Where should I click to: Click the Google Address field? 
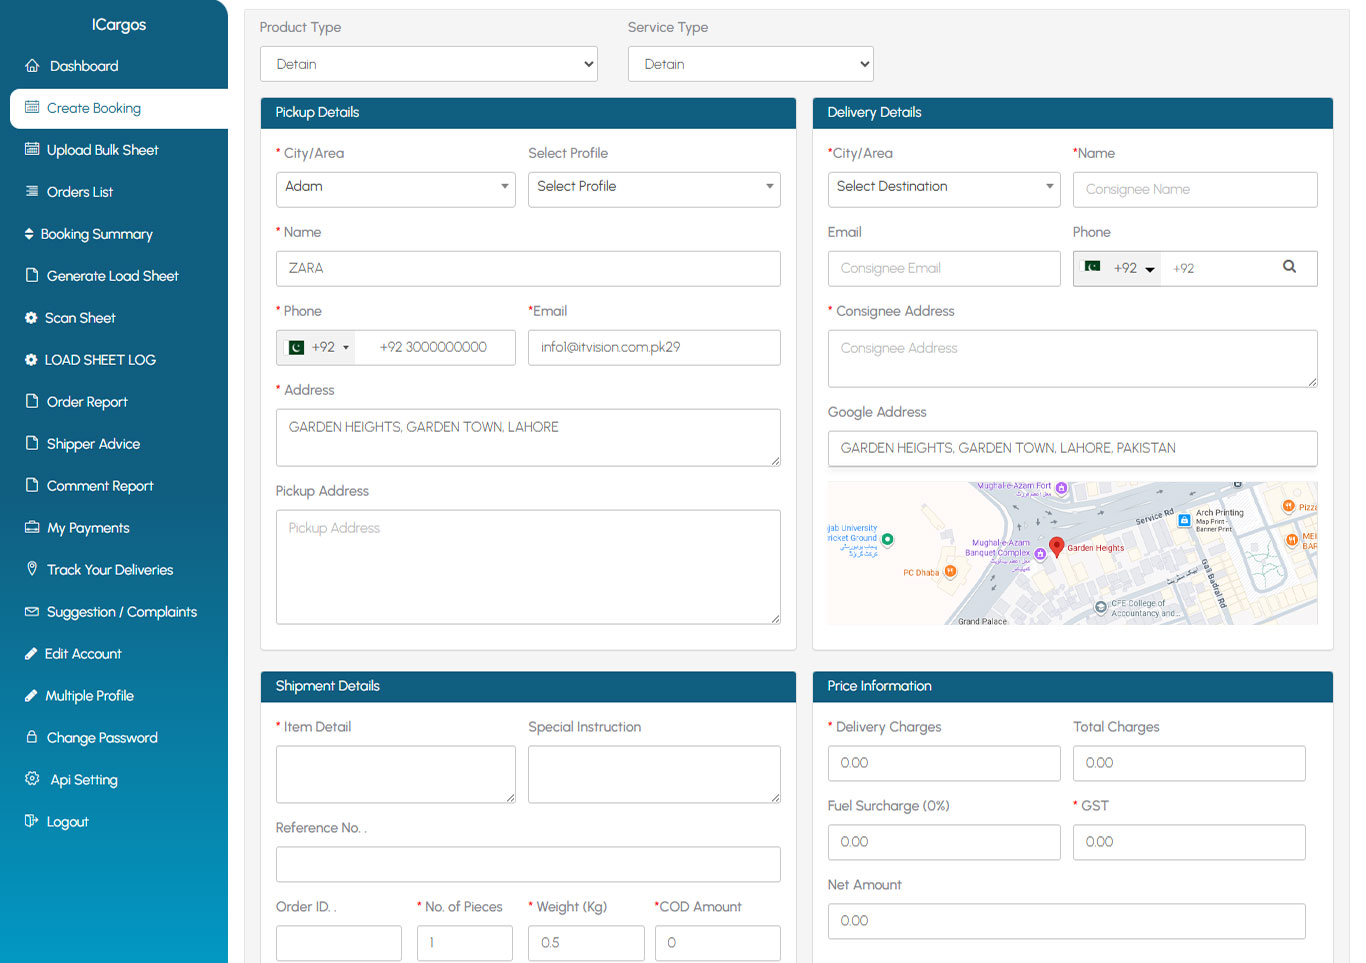click(x=1071, y=449)
